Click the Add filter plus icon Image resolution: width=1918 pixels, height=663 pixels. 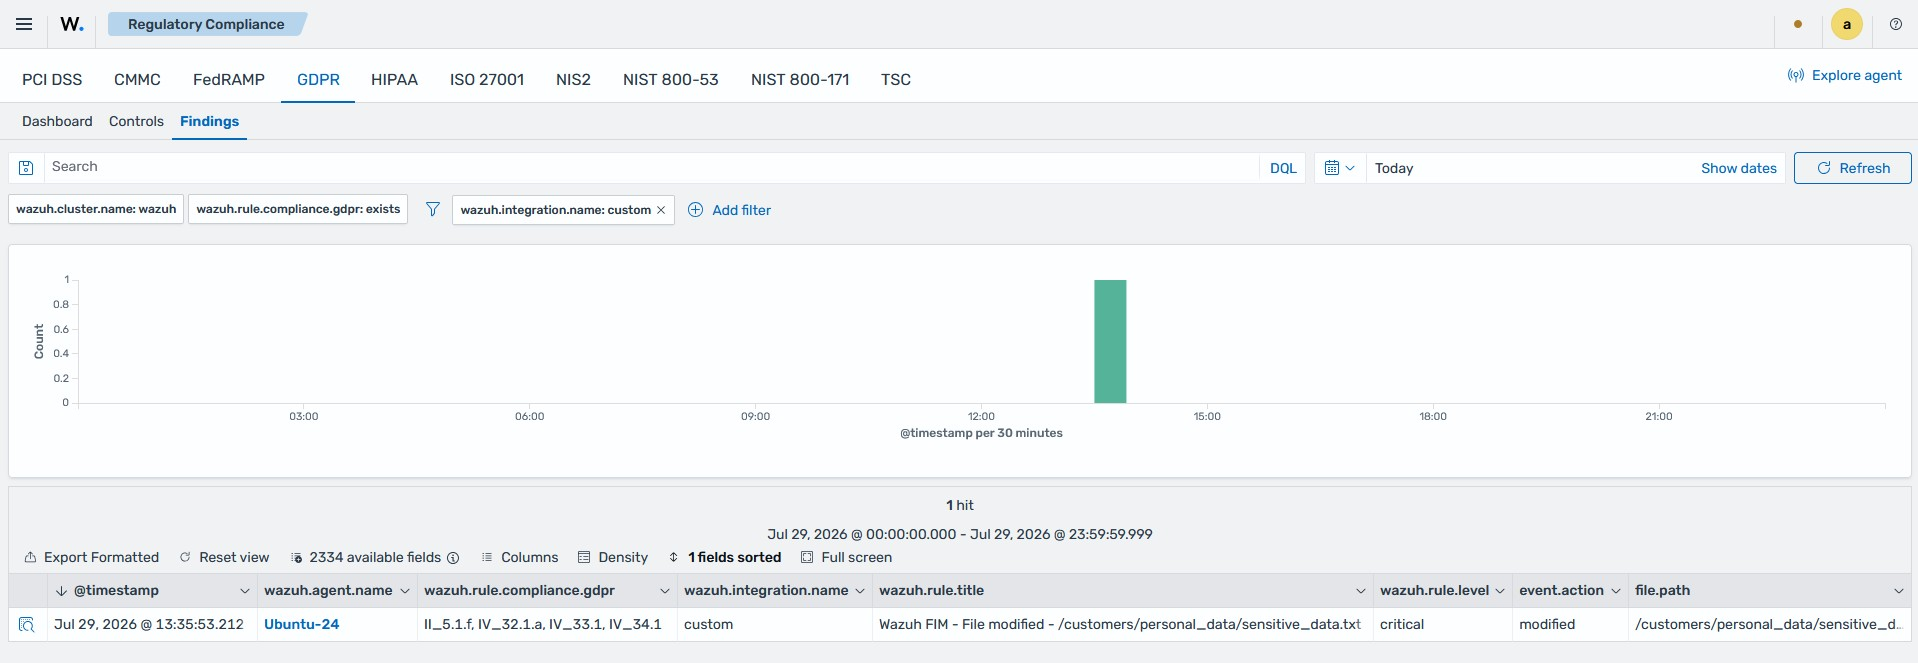tap(696, 210)
